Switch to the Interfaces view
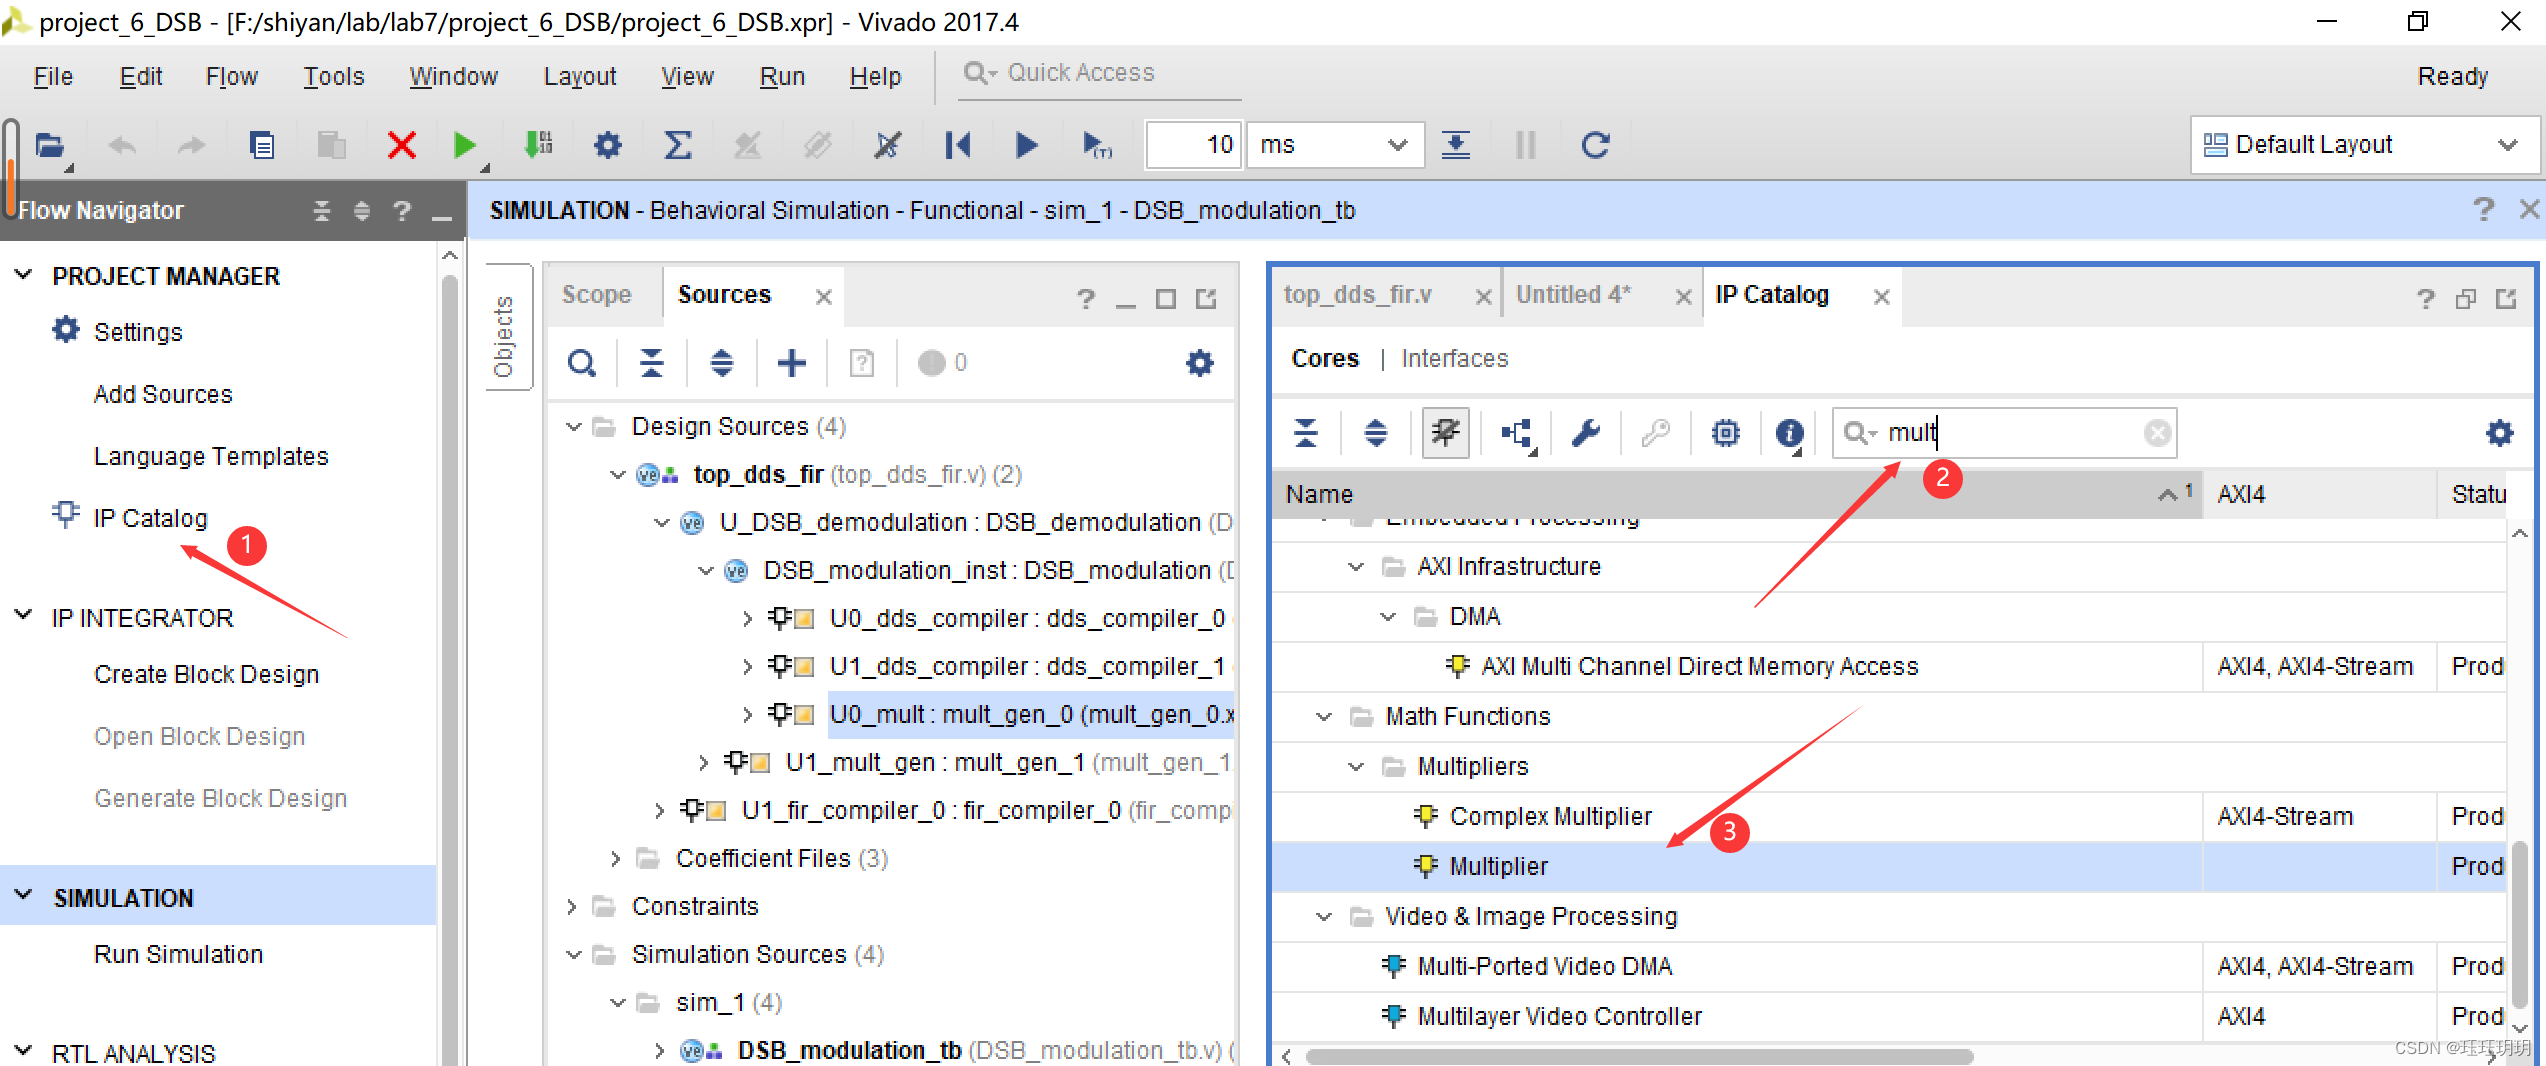Screen dimensions: 2546x1066 click(1454, 359)
